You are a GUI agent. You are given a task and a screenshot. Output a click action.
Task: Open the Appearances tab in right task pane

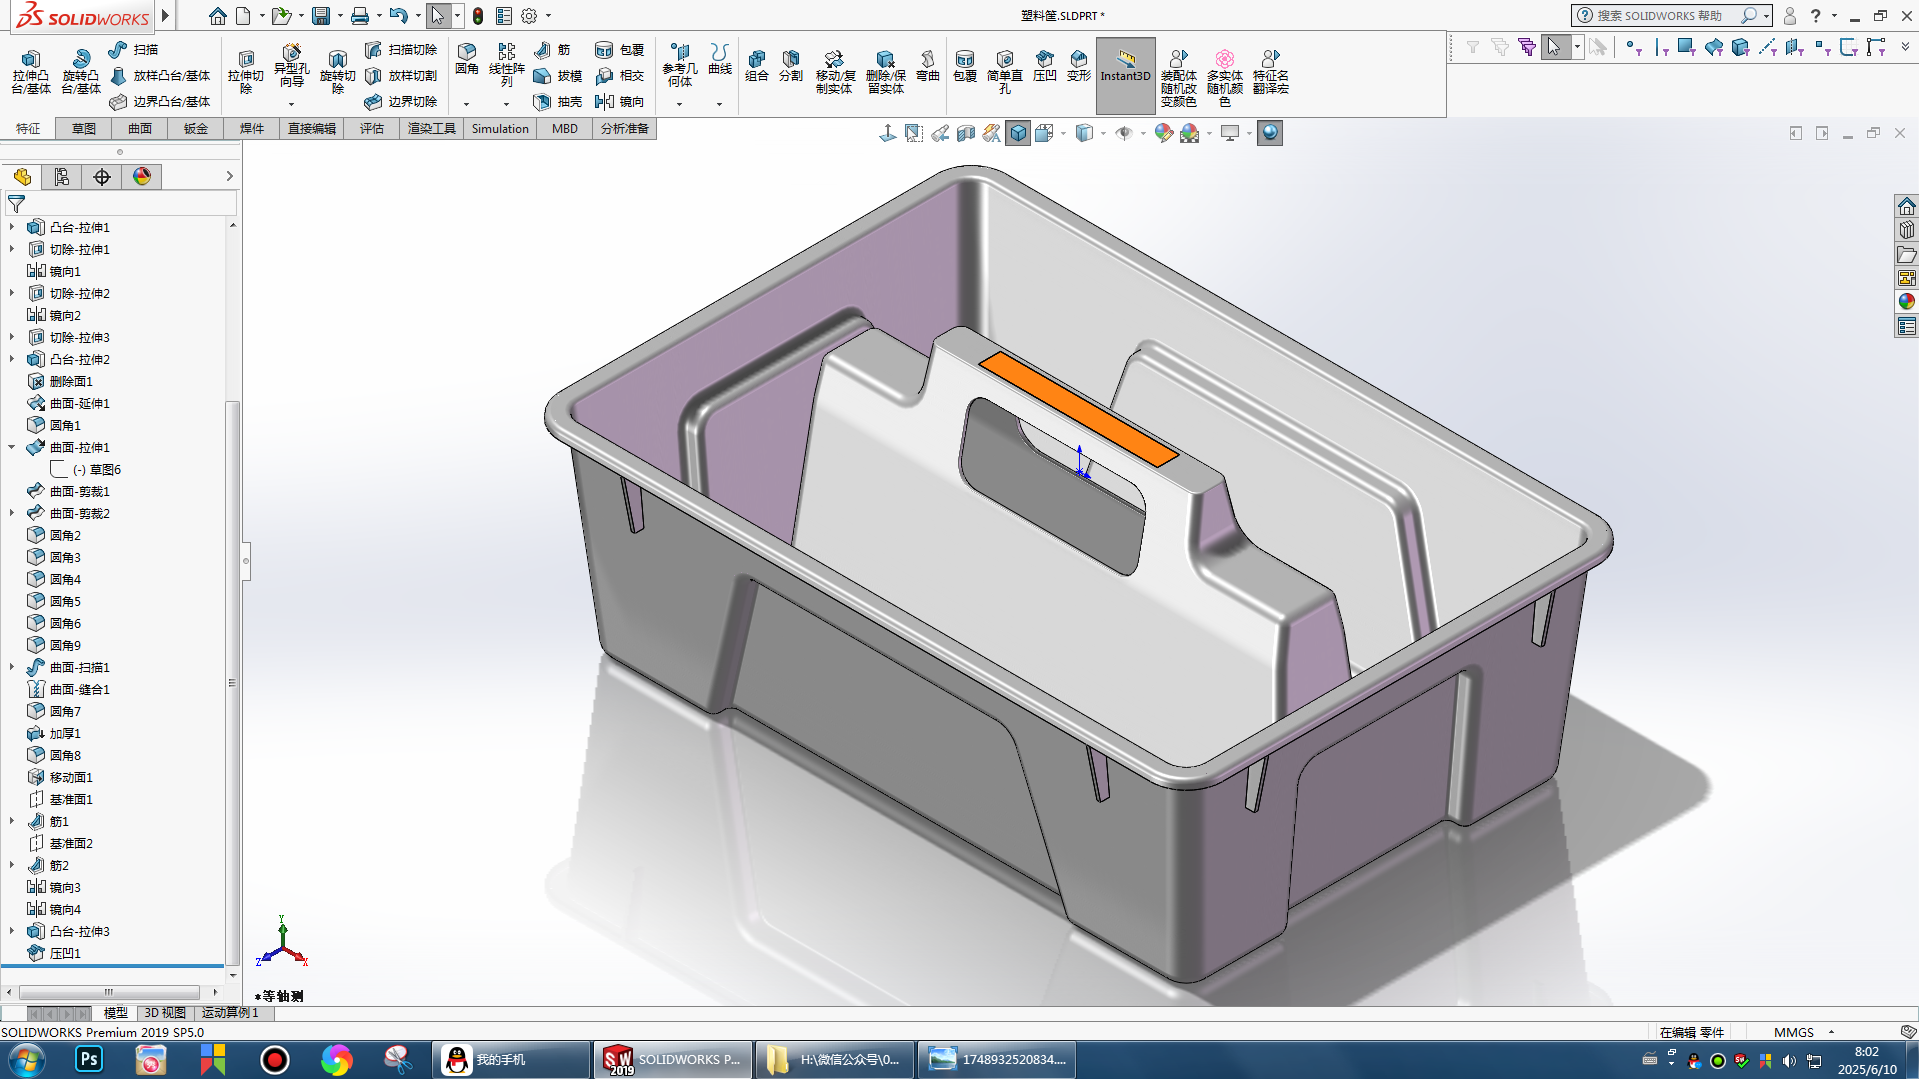coord(1907,302)
